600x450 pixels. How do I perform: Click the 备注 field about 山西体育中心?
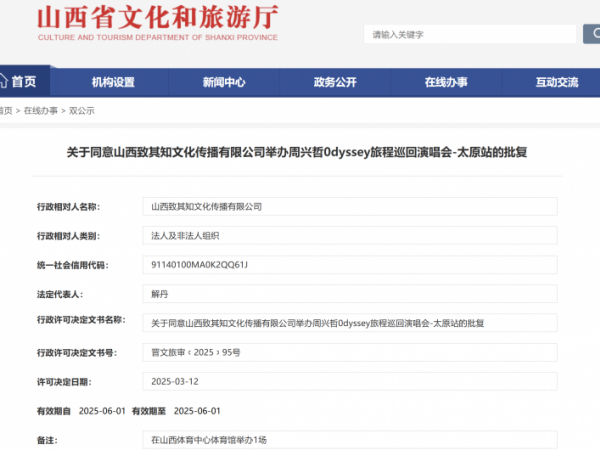[350, 439]
